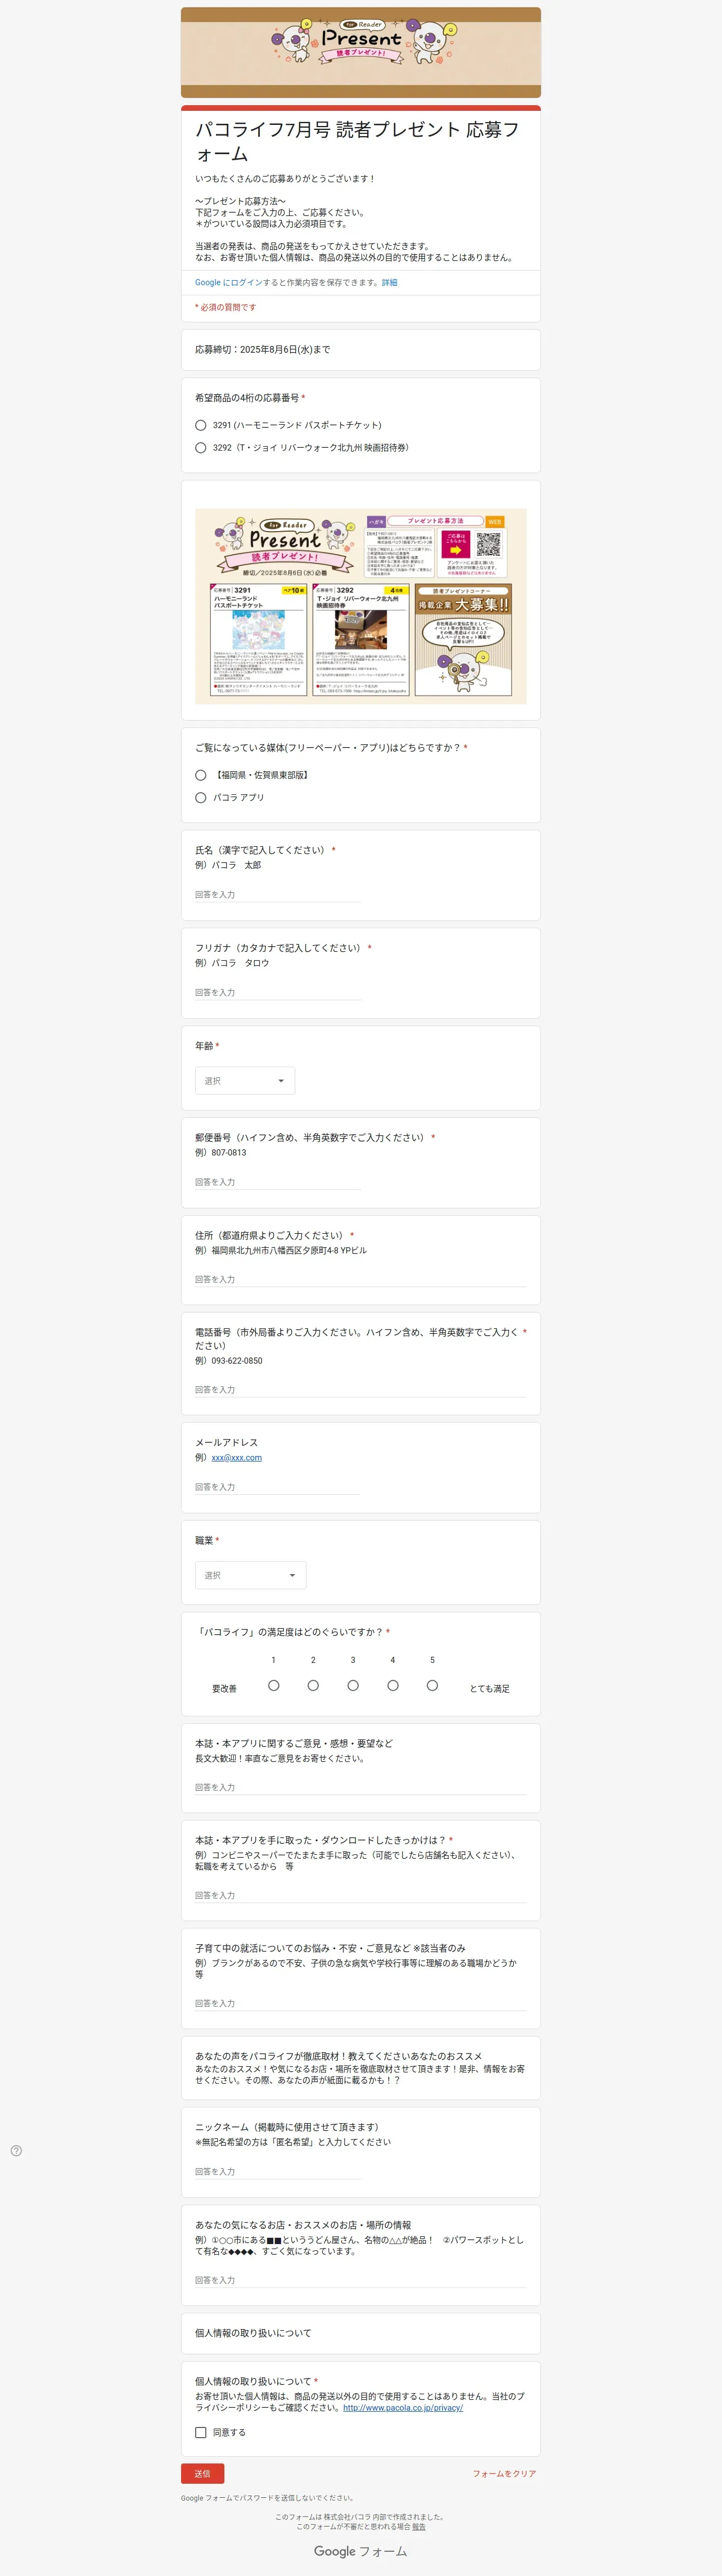Click the きっかけ answer field
Screen dimensions: 722x2576
tap(361, 1895)
